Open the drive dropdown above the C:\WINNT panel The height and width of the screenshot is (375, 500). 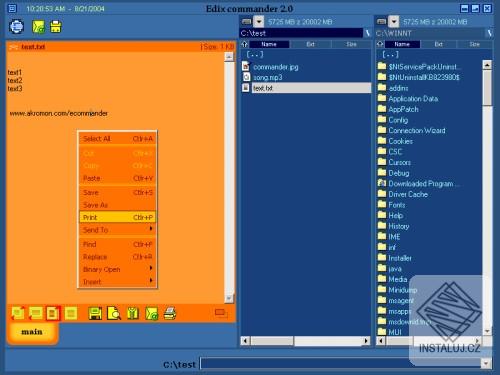pyautogui.click(x=394, y=22)
